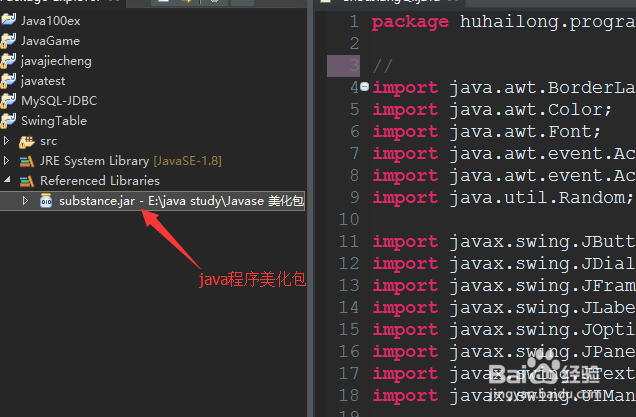Image resolution: width=636 pixels, height=417 pixels.
Task: Collapse the import fold marker on line 4
Action: pos(365,86)
